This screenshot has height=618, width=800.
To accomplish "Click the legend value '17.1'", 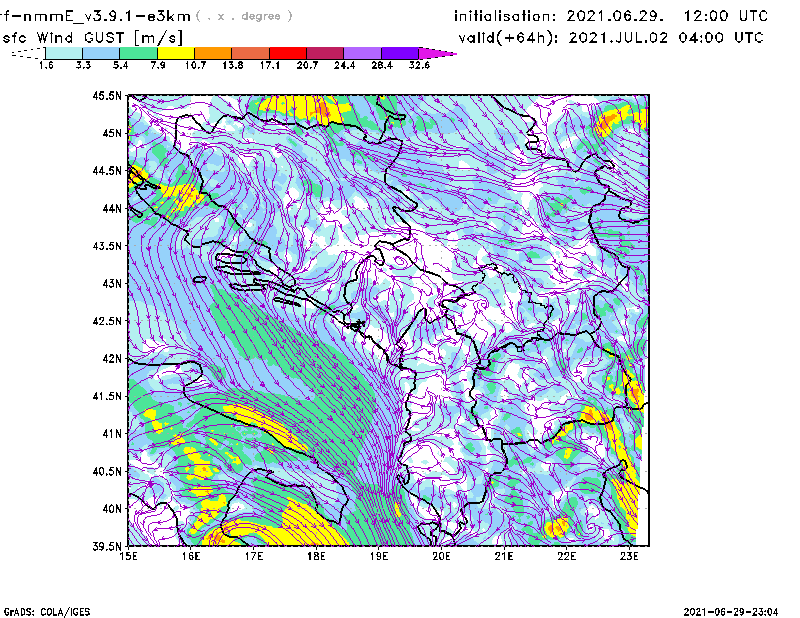I will [270, 65].
